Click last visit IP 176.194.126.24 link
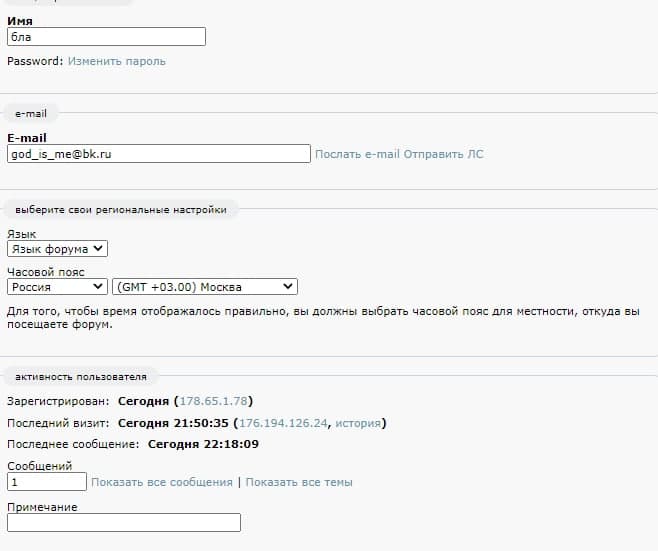Image resolution: width=658 pixels, height=551 pixels. tap(283, 423)
